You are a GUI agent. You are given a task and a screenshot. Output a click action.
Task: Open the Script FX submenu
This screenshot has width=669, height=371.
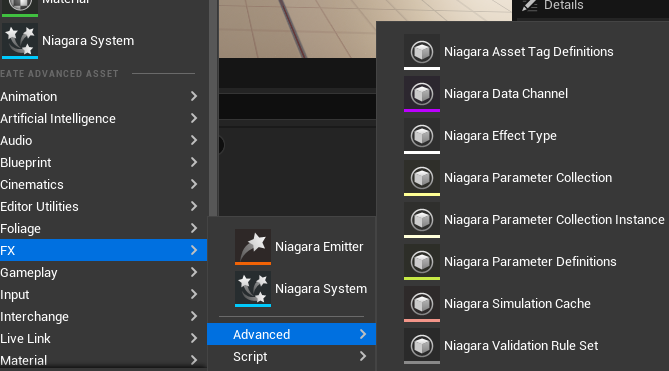point(291,357)
